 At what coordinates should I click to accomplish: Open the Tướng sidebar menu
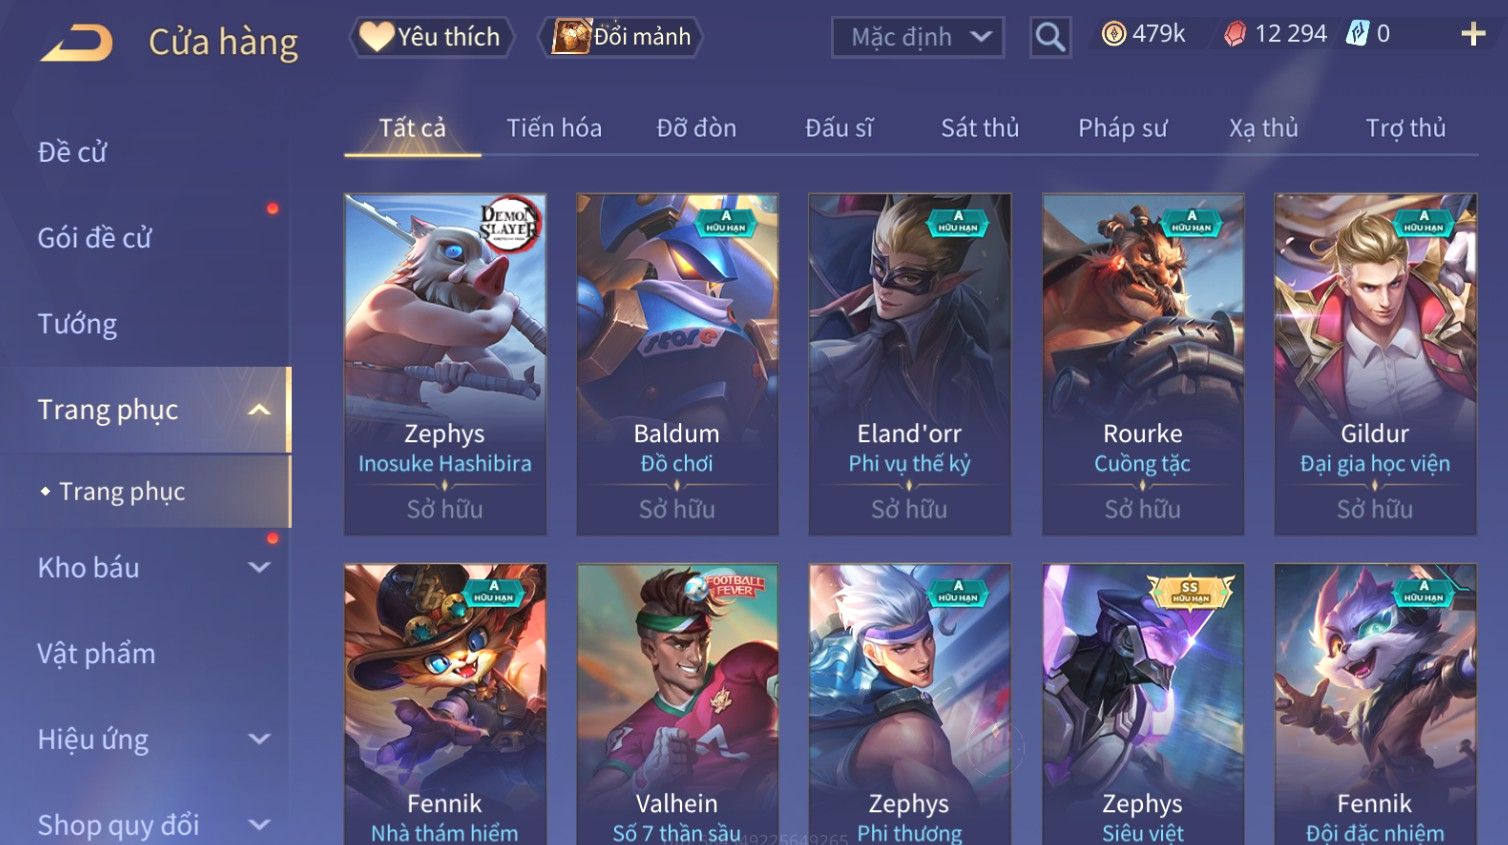78,324
